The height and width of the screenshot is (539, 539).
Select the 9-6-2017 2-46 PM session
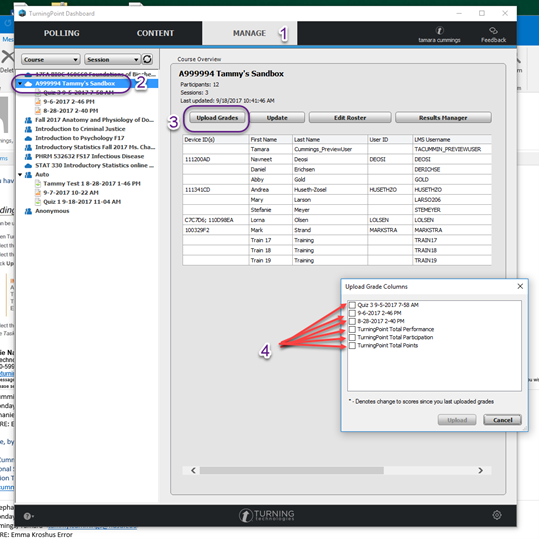tap(69, 102)
